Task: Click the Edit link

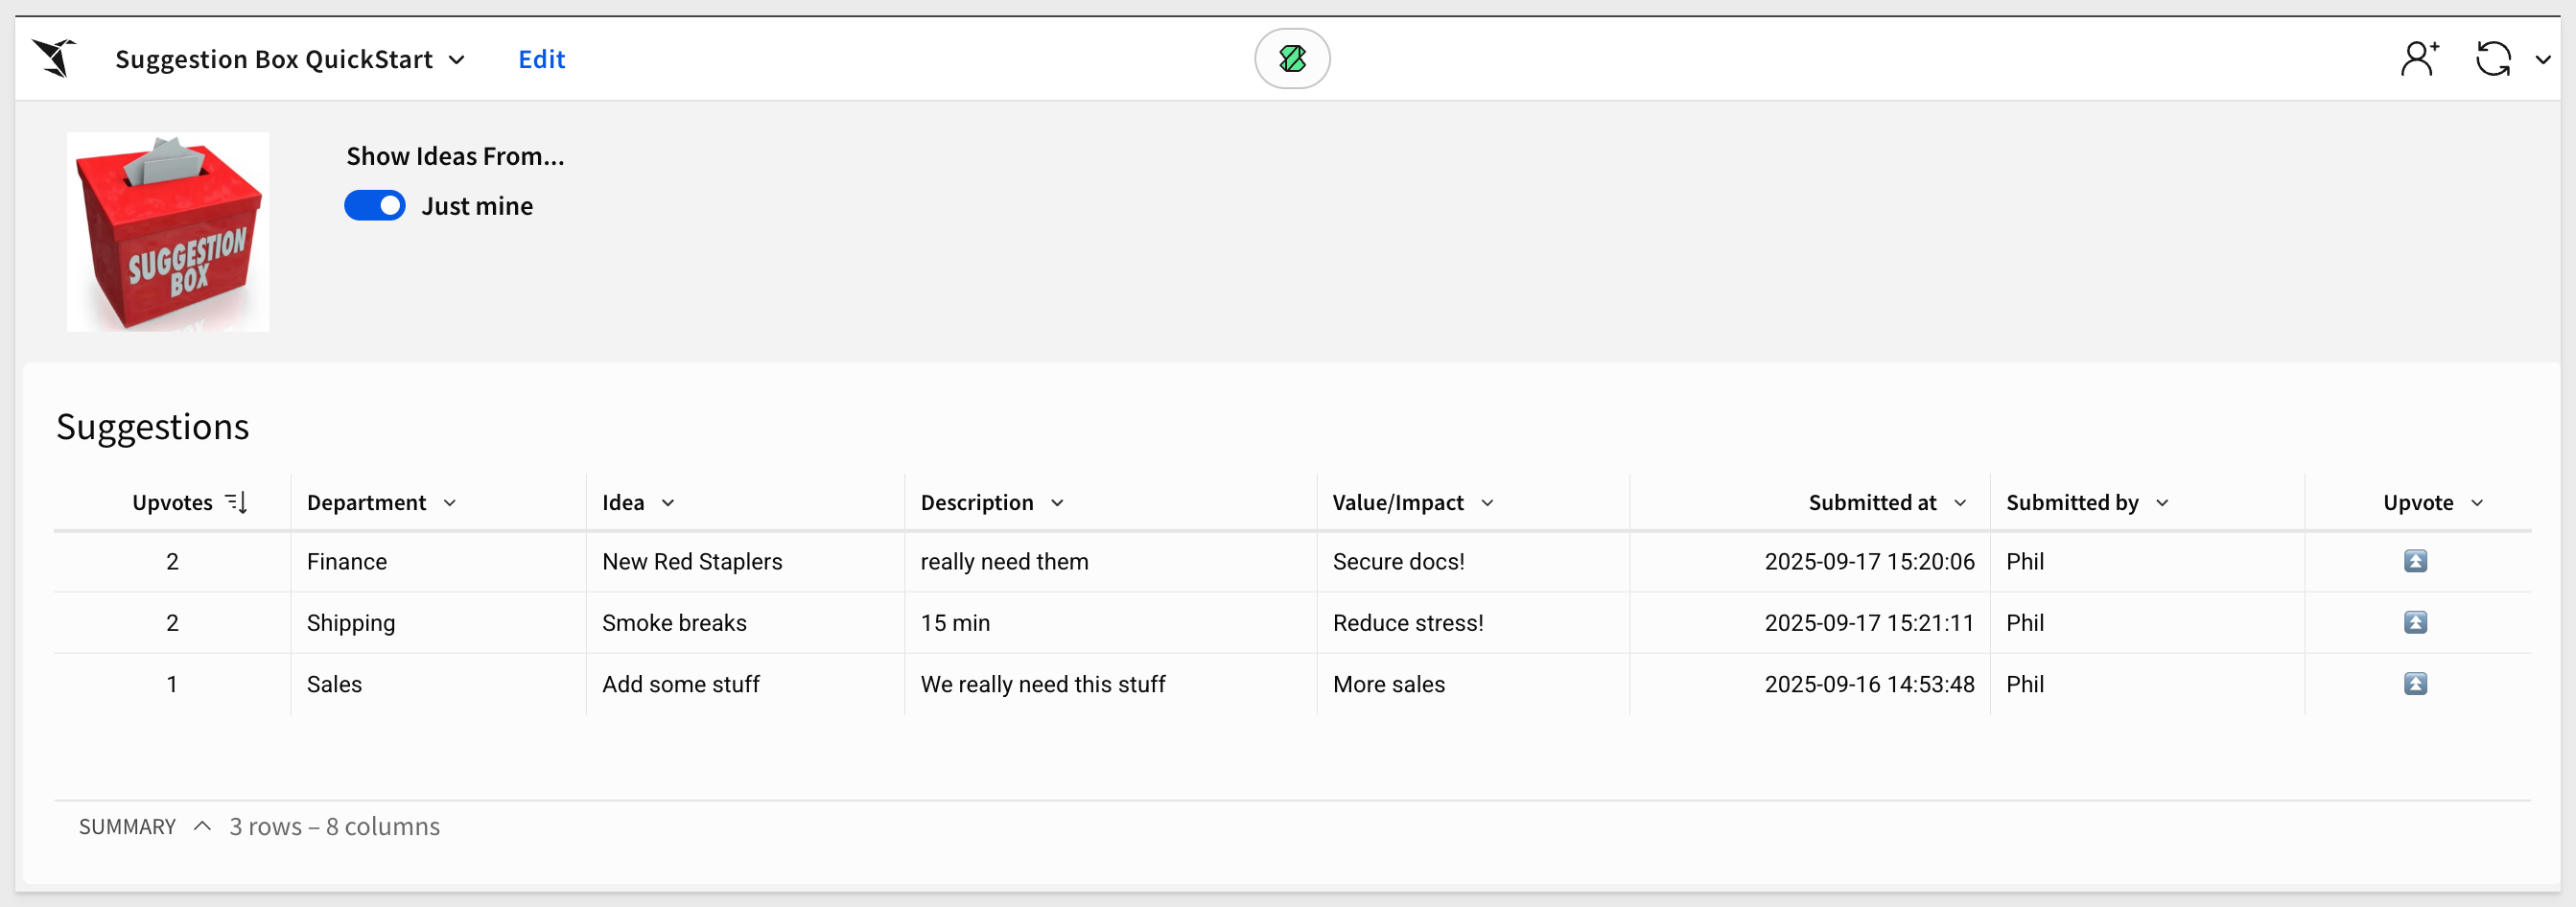Action: [x=541, y=60]
